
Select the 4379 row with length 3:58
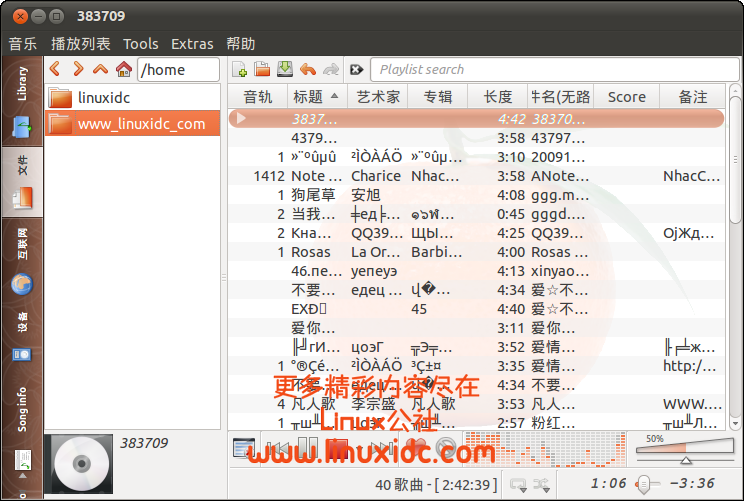(x=476, y=138)
